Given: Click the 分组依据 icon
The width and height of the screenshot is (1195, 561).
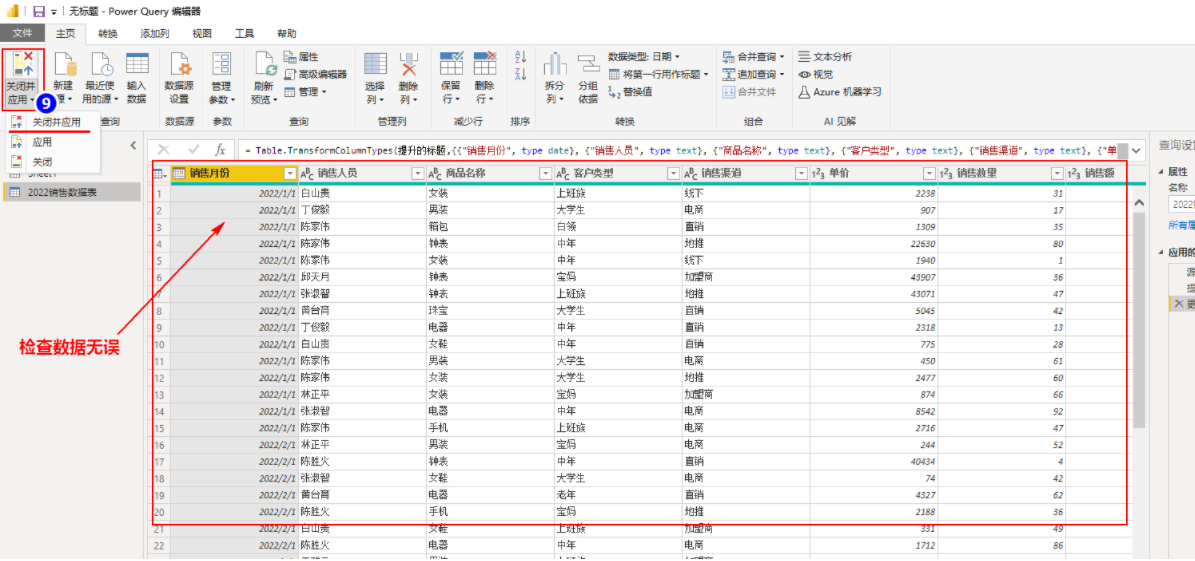Looking at the screenshot, I should pyautogui.click(x=588, y=66).
